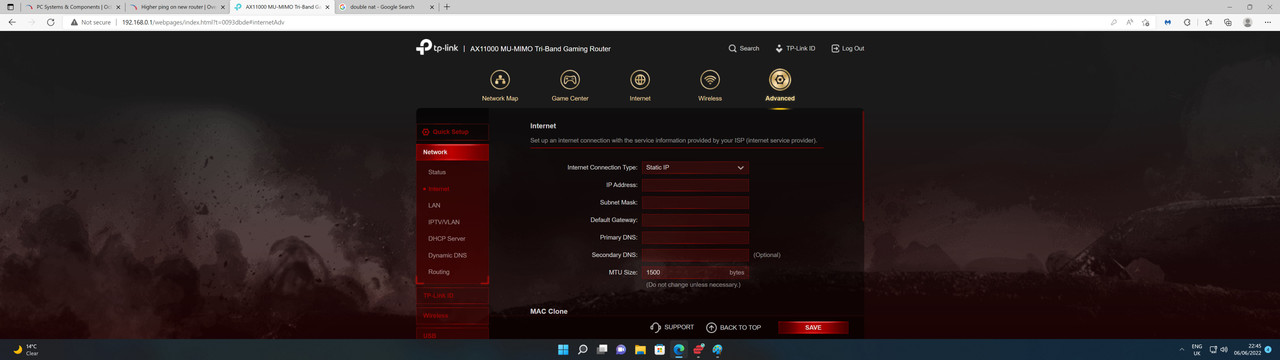Screen dimensions: 1280x360
Task: Switch to PC Systems & Components tab
Action: pos(73,7)
